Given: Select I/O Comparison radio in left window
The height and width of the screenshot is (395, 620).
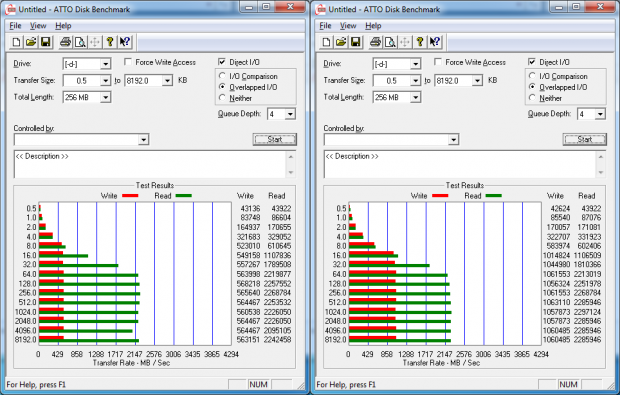Looking at the screenshot, I should pos(222,76).
